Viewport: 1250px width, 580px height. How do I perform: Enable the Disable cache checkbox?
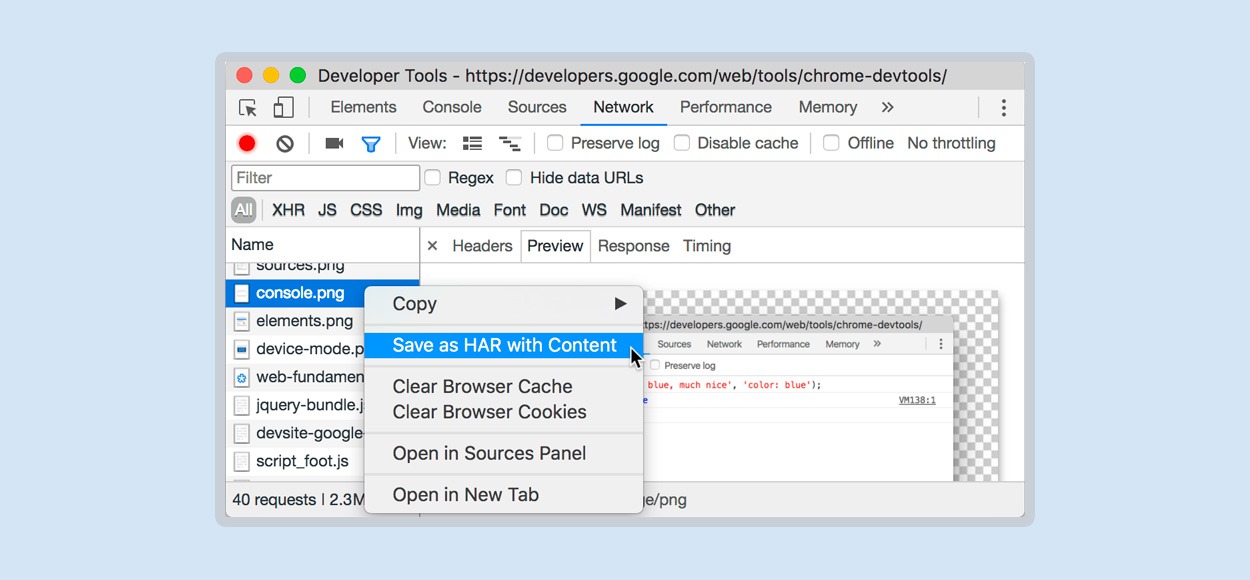[x=682, y=143]
